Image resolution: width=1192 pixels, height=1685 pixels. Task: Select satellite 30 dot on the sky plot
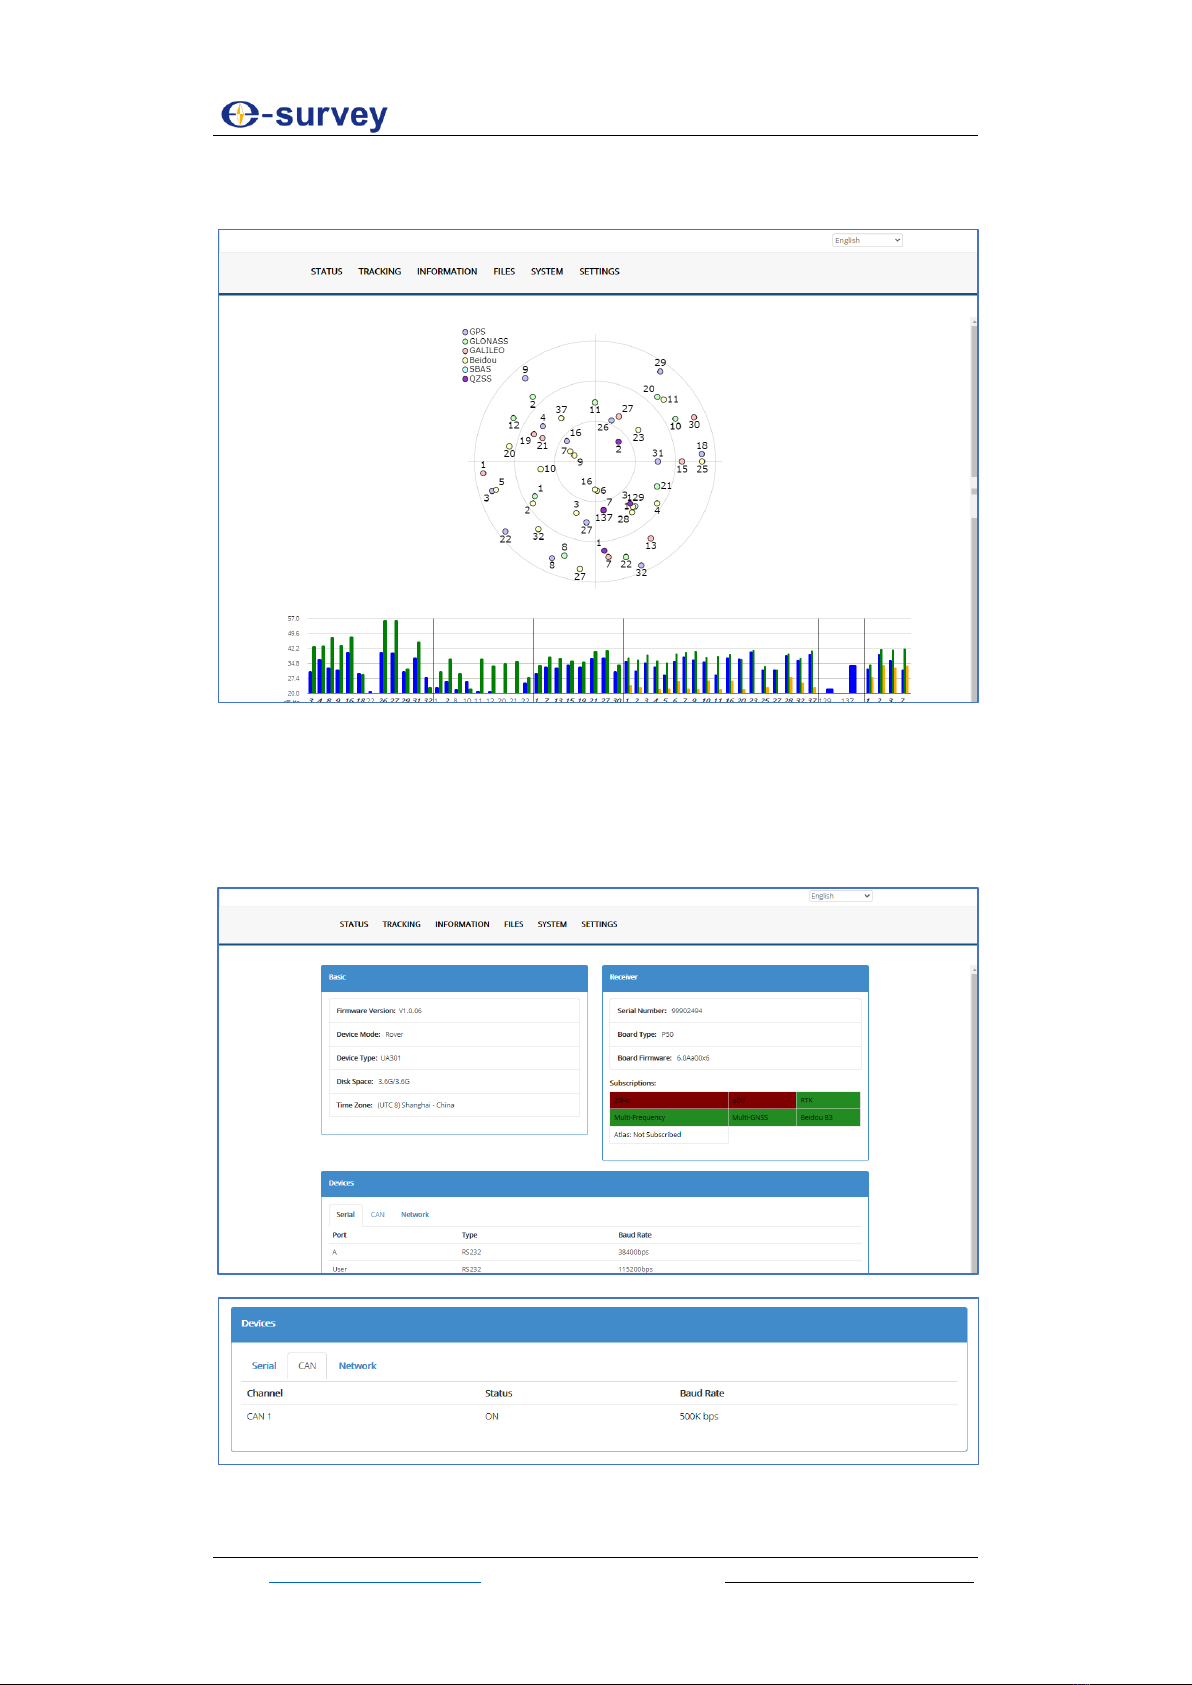tap(694, 417)
